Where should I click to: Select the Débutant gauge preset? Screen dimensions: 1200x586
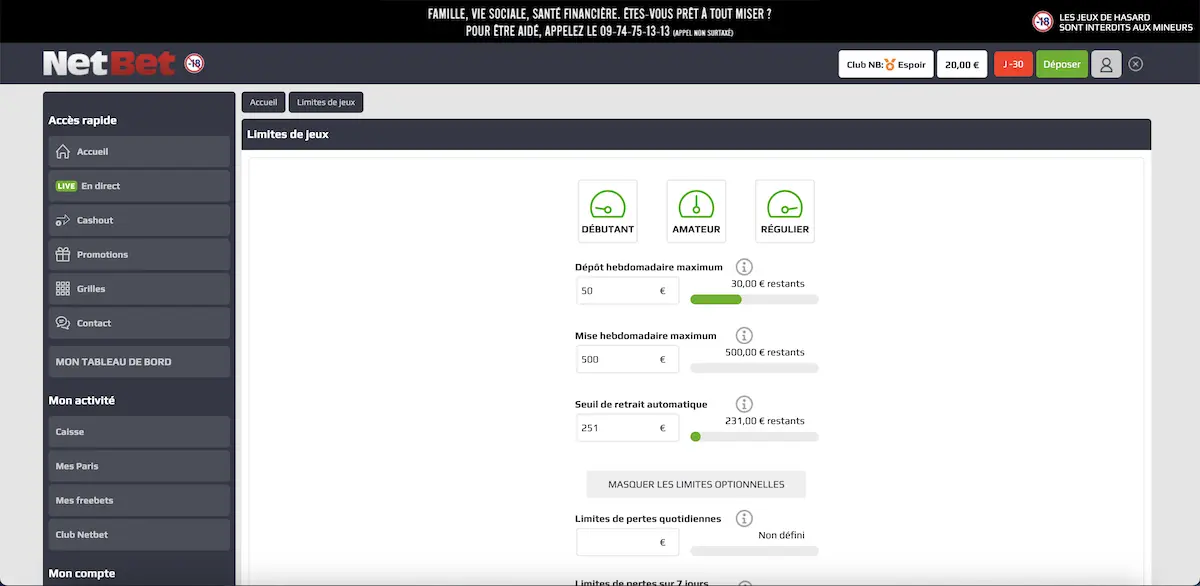tap(607, 211)
